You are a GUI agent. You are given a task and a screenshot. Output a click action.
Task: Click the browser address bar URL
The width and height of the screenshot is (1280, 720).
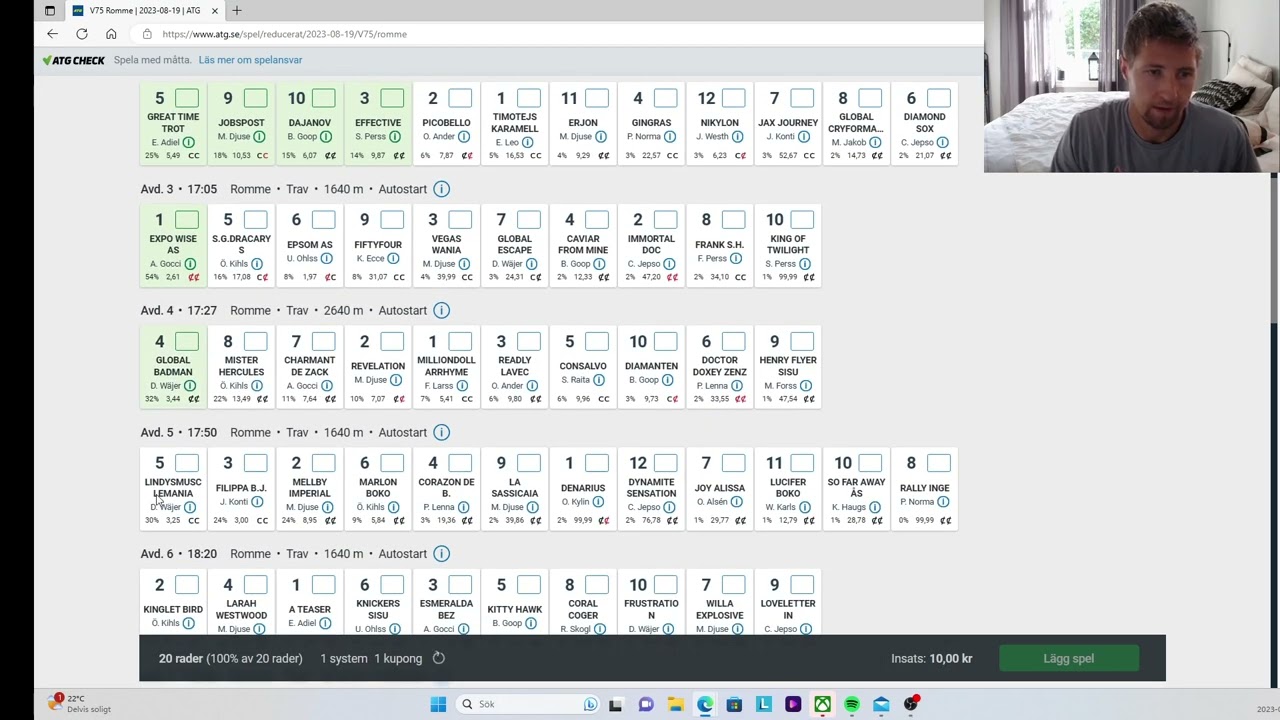tap(285, 34)
